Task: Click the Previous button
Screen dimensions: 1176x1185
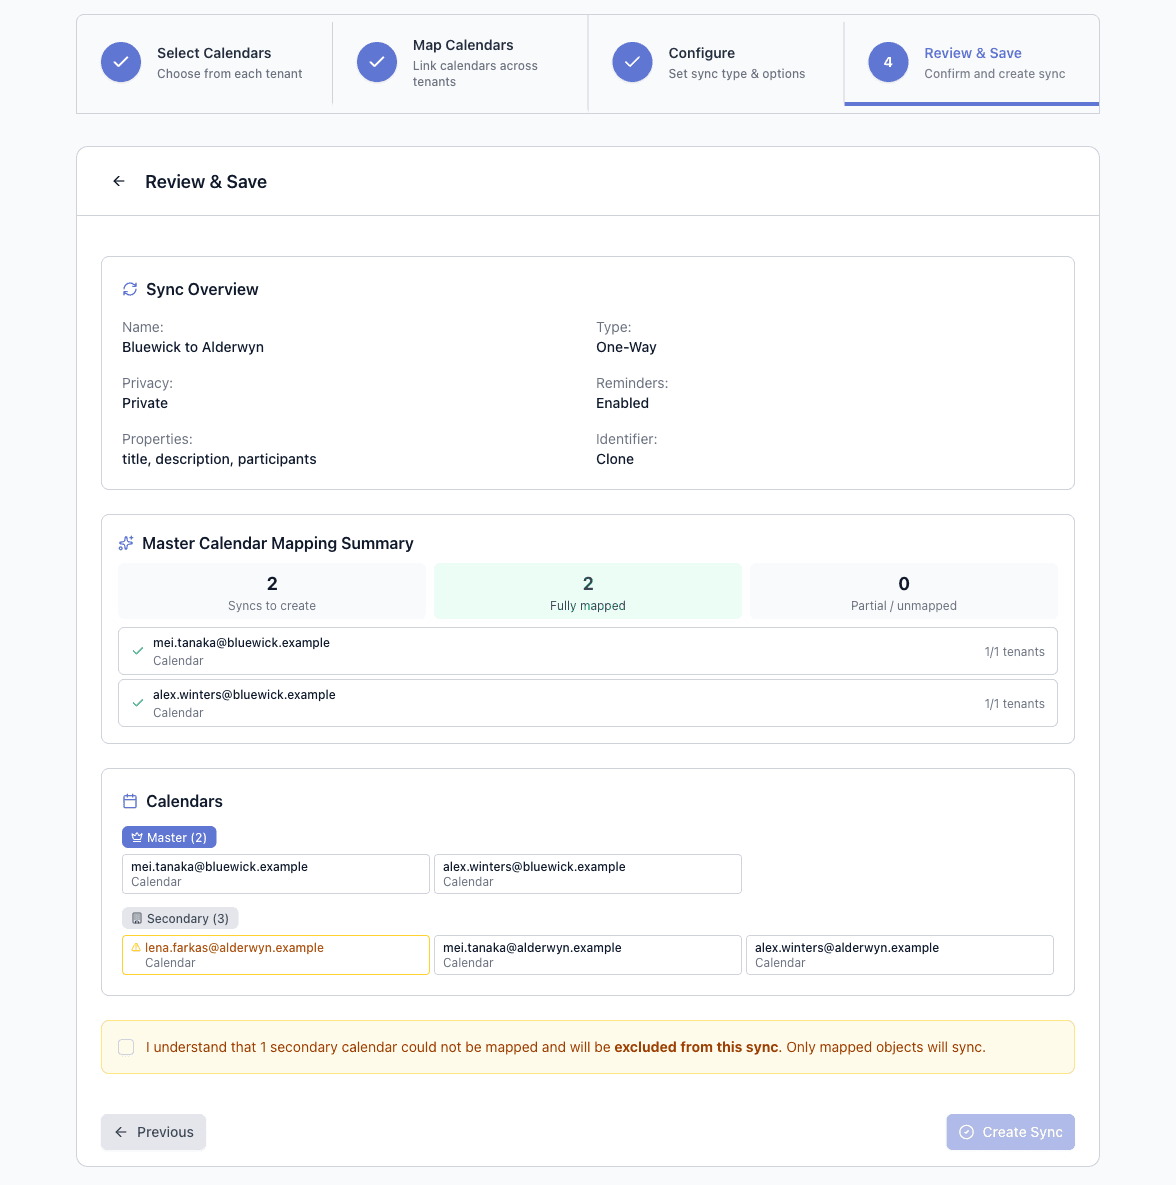Action: click(x=153, y=1132)
